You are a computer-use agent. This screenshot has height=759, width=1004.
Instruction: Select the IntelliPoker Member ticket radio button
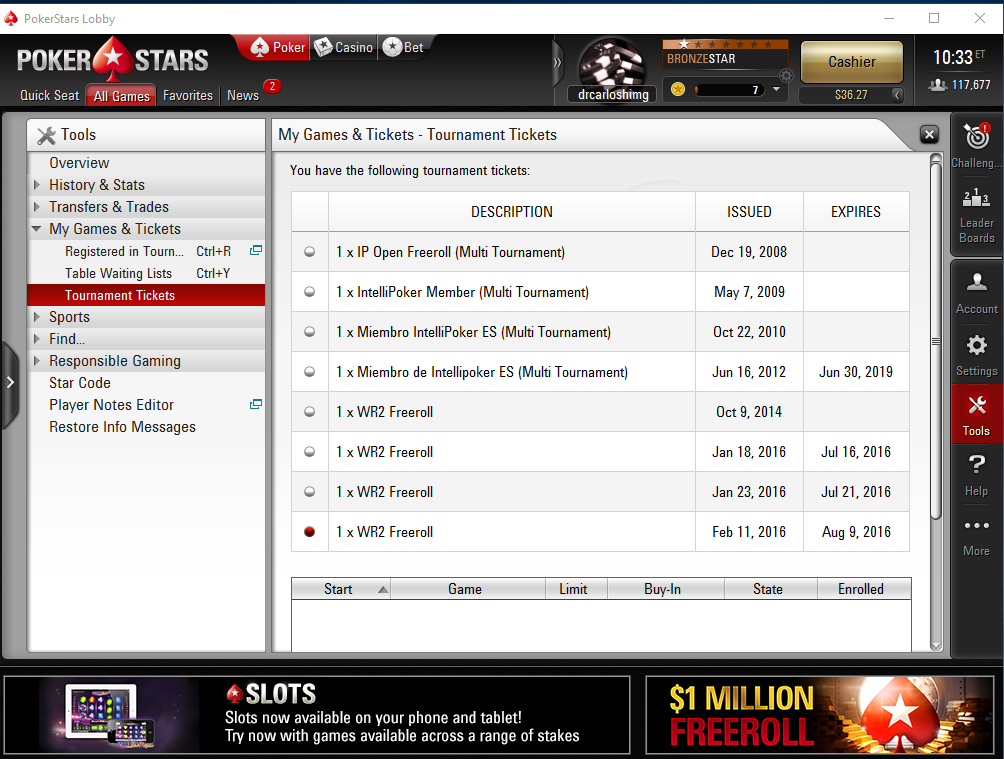309,291
